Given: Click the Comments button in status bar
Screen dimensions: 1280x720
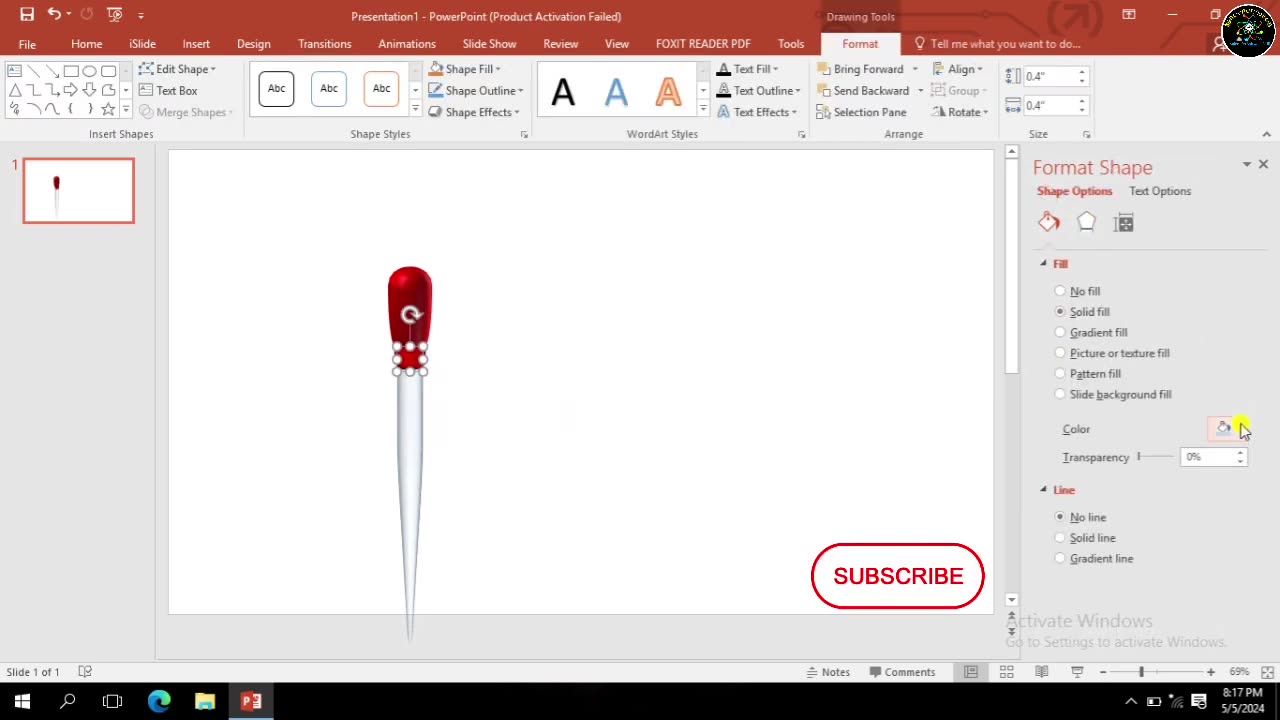Looking at the screenshot, I should 902,672.
